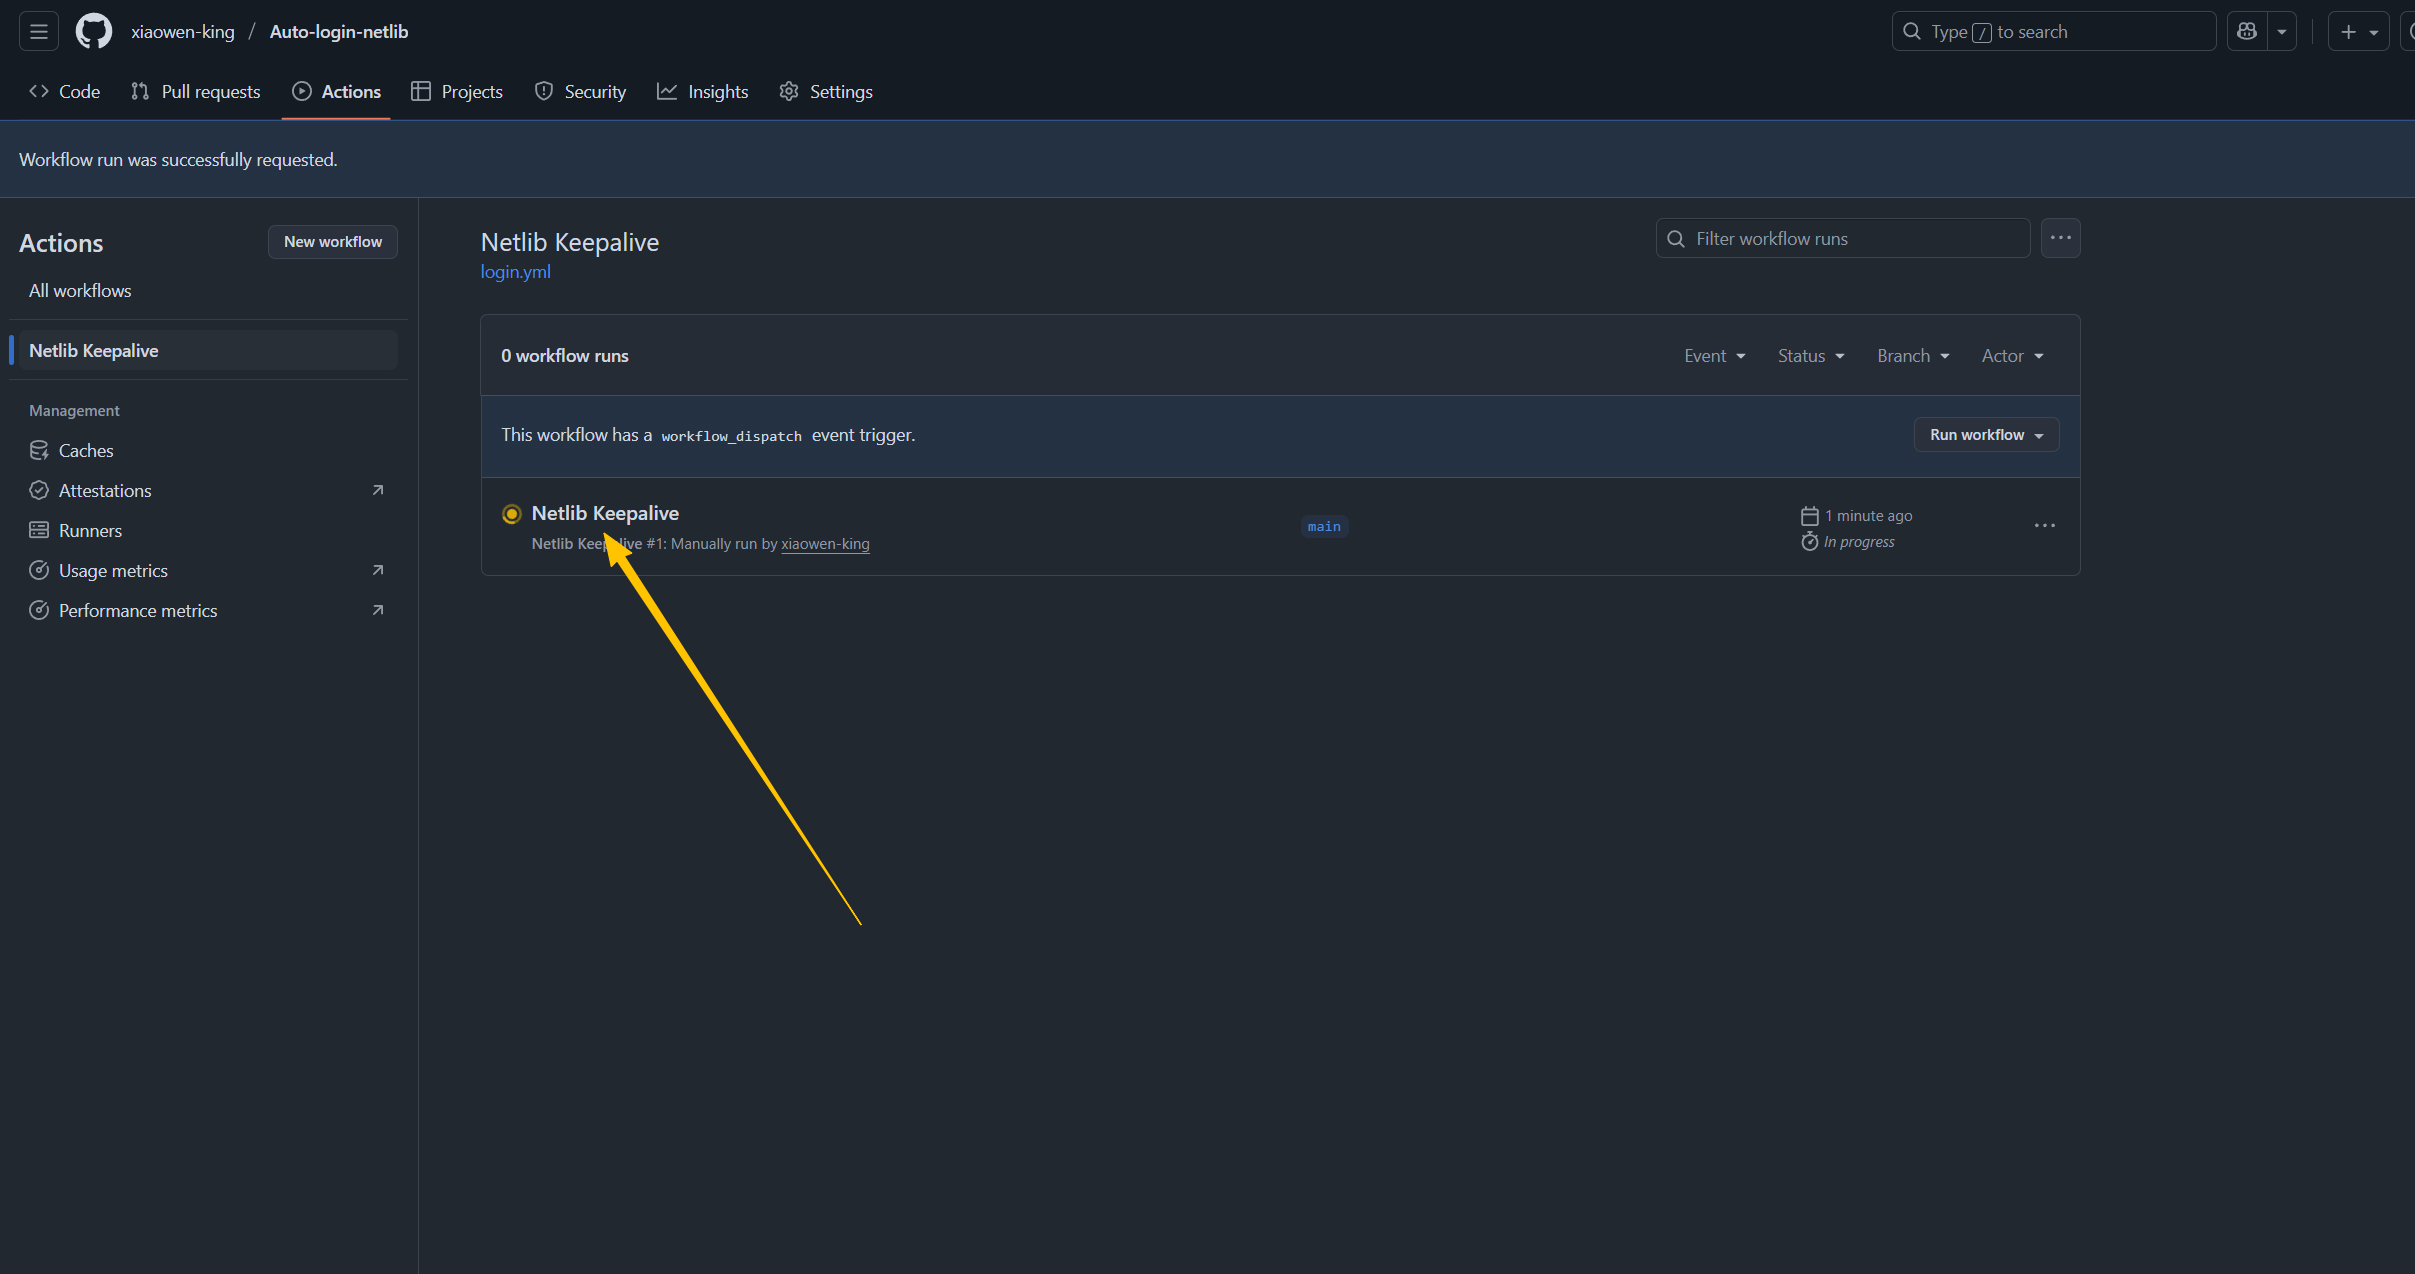Click the New workflow button
2415x1274 pixels.
click(332, 242)
